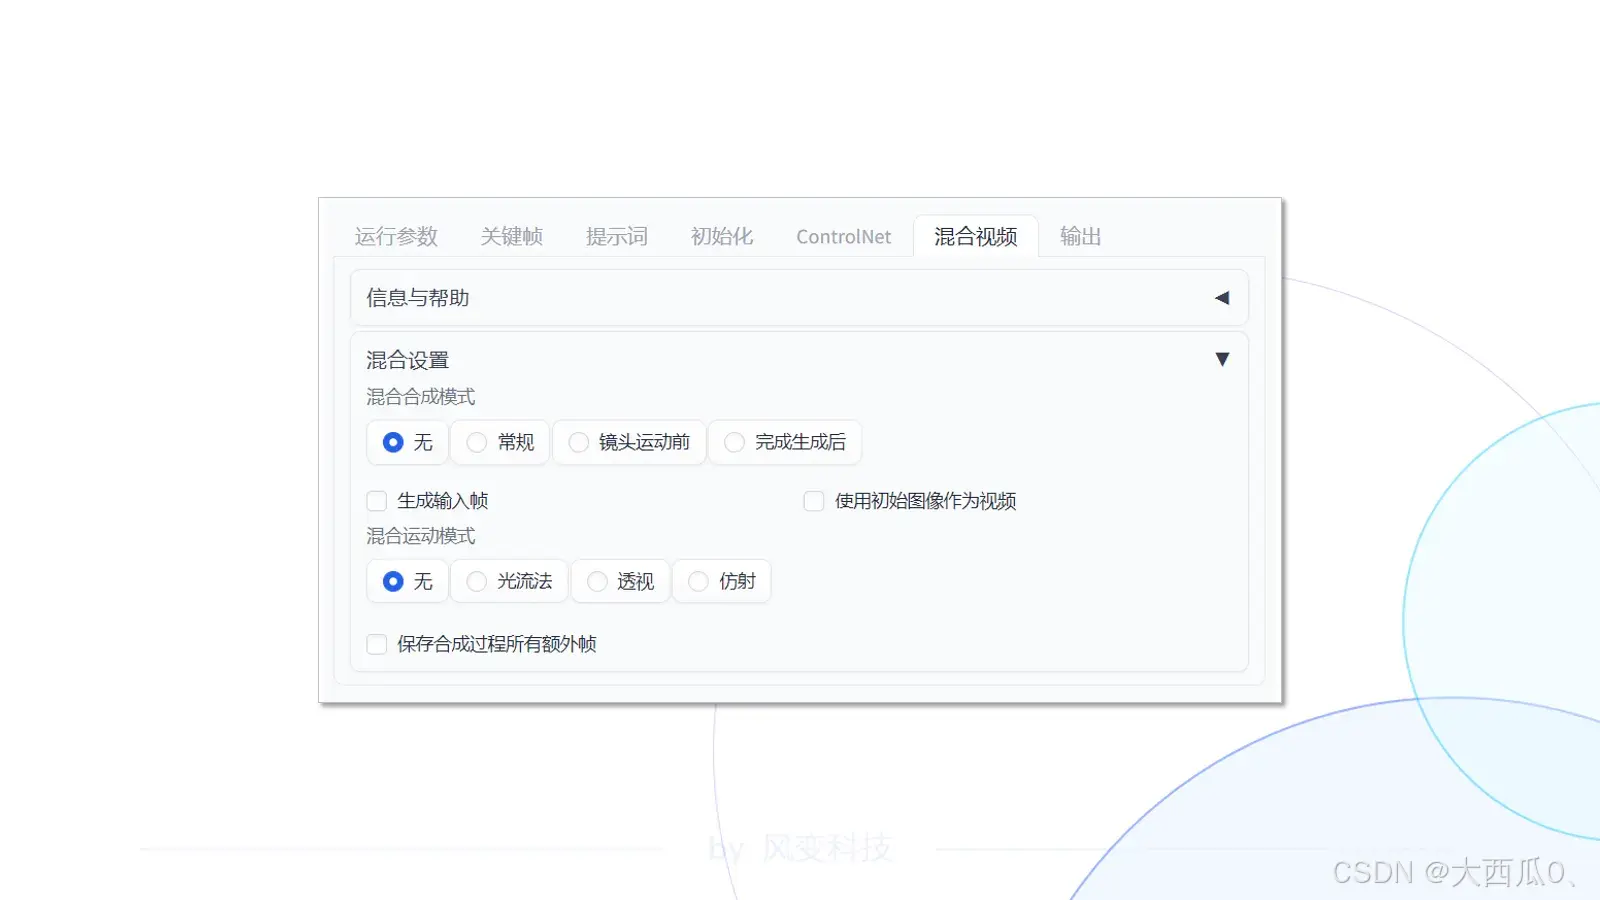The width and height of the screenshot is (1600, 900).
Task: Switch to the 运行参数 tab
Action: (x=396, y=237)
